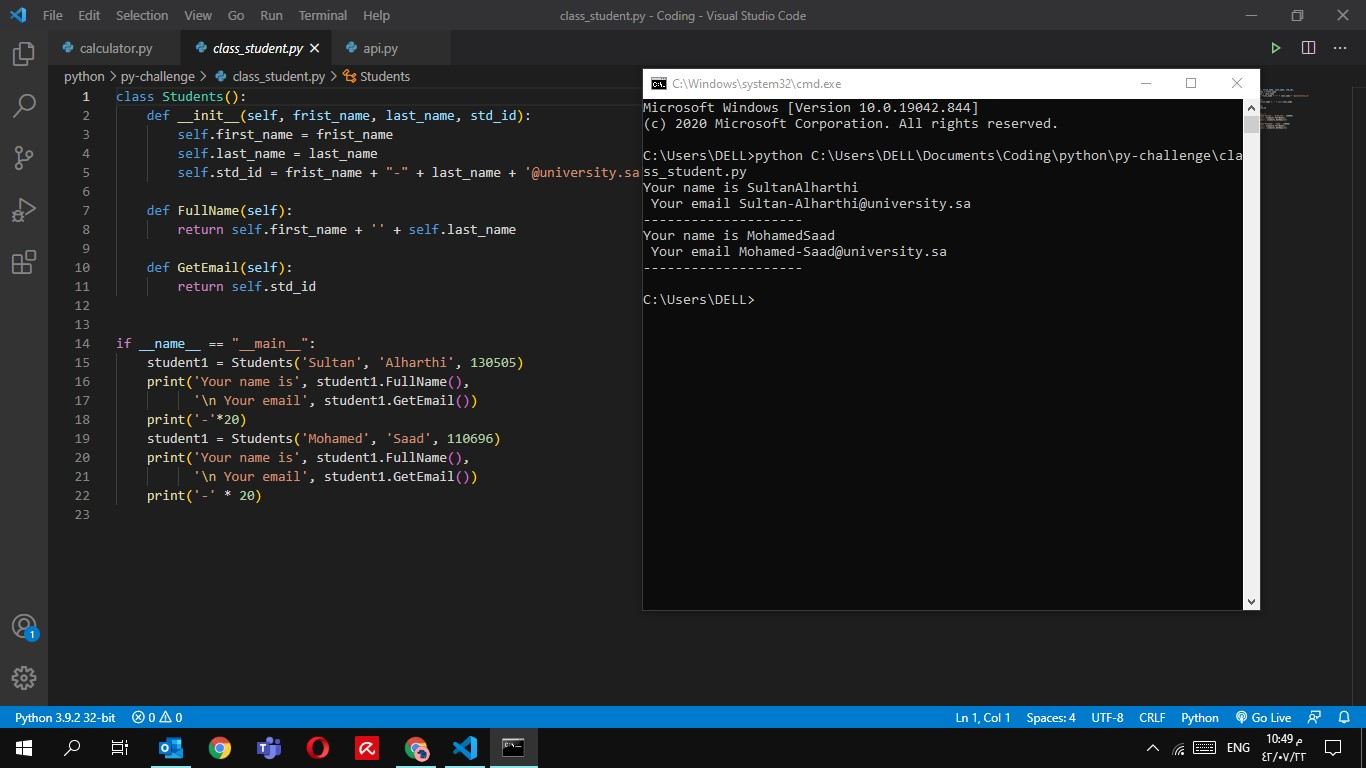Open Run and Debug view
Screen dimensions: 1366x768
24,210
